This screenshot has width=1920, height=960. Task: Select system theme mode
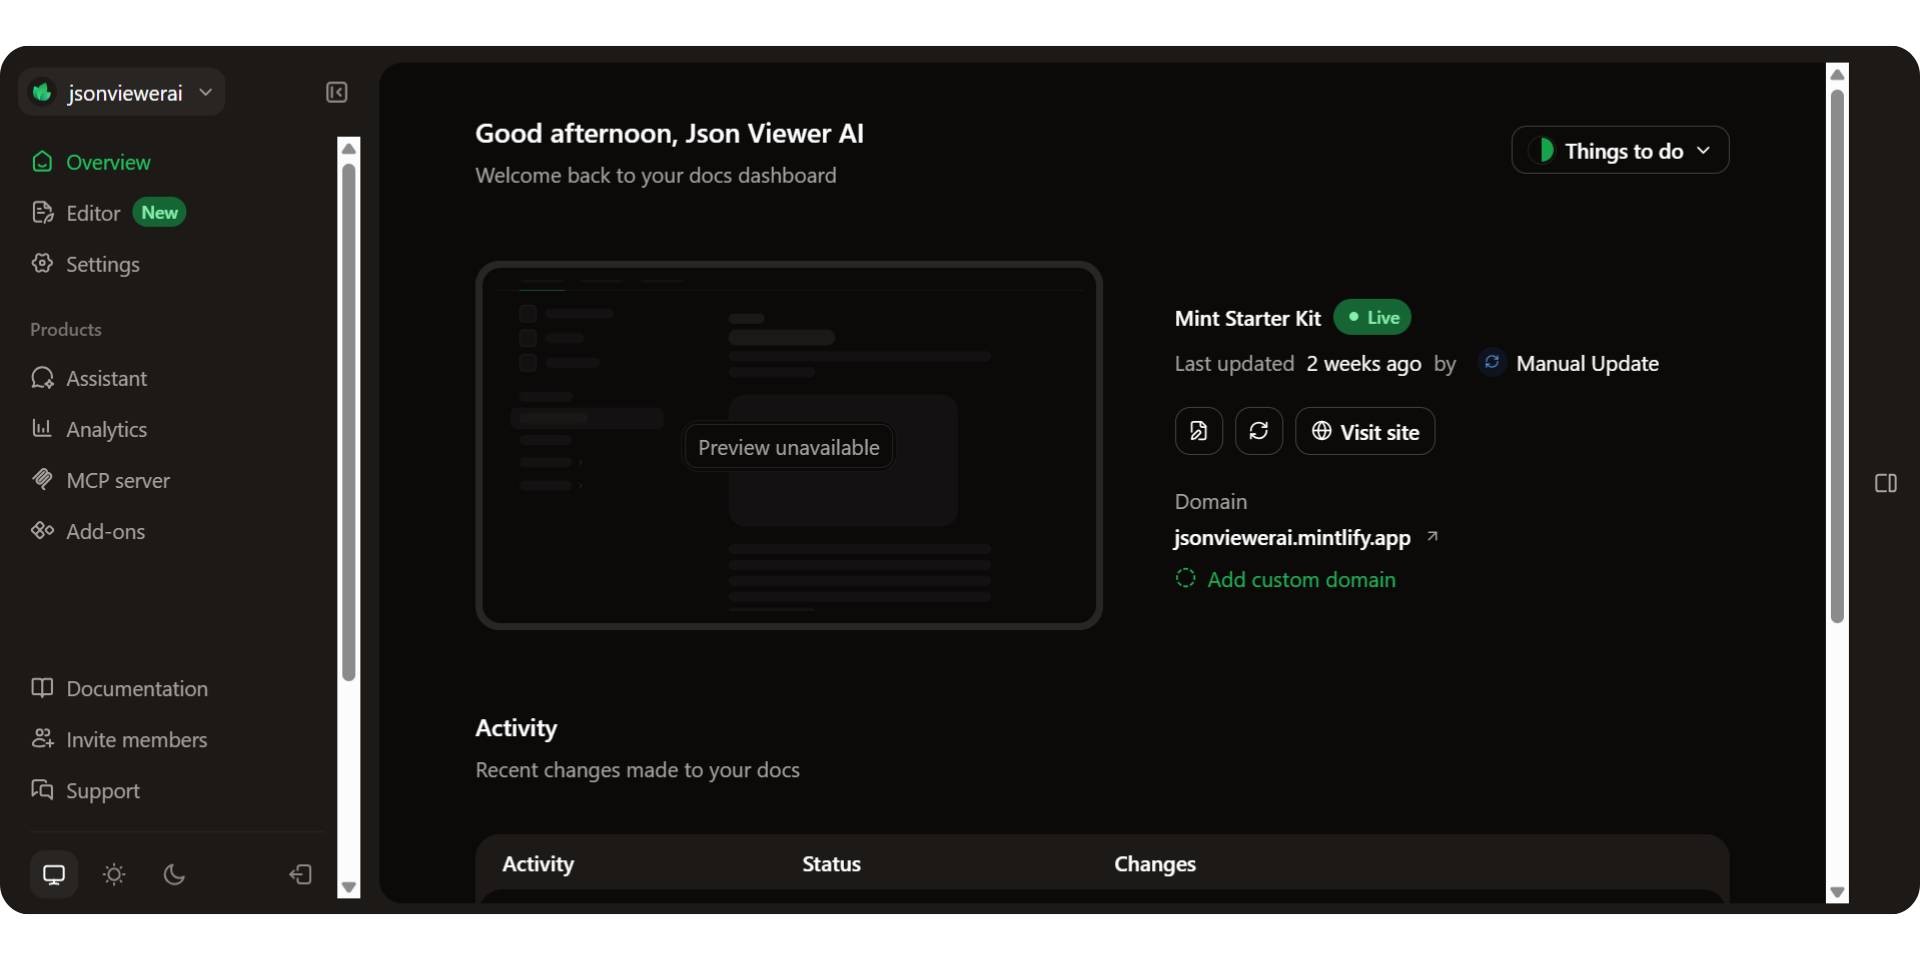click(53, 874)
